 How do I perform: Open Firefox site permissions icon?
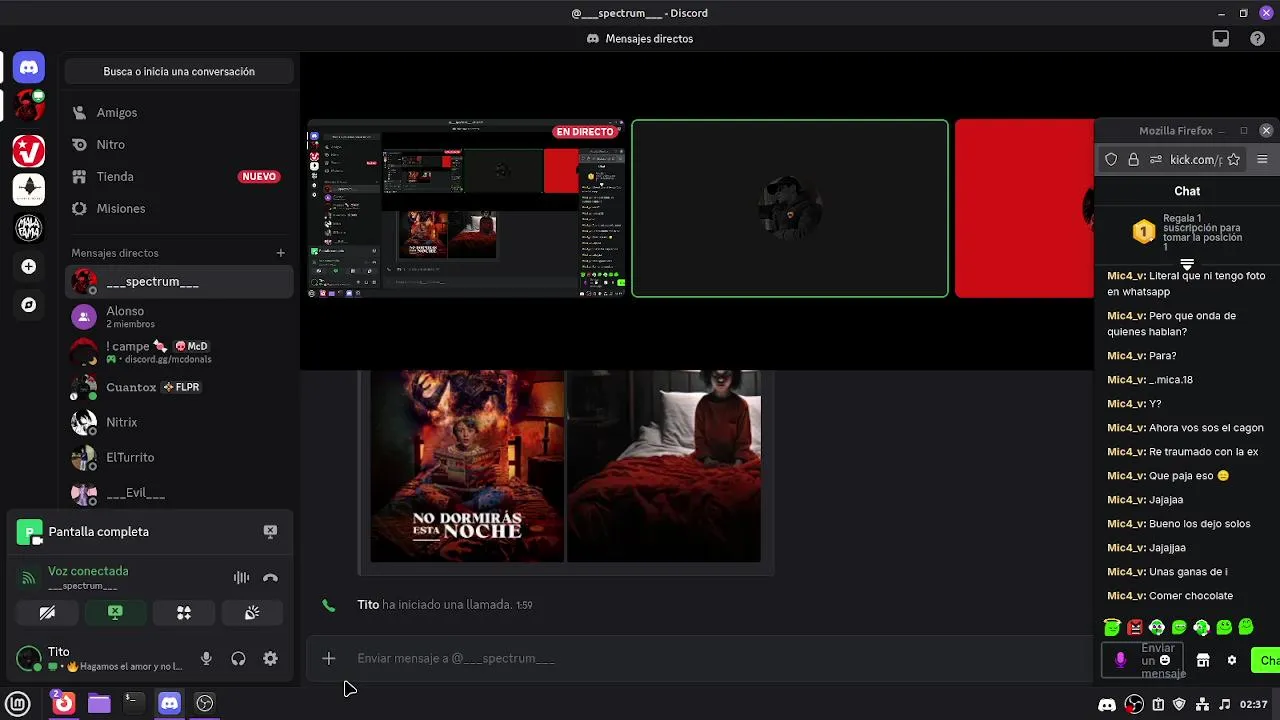1156,159
